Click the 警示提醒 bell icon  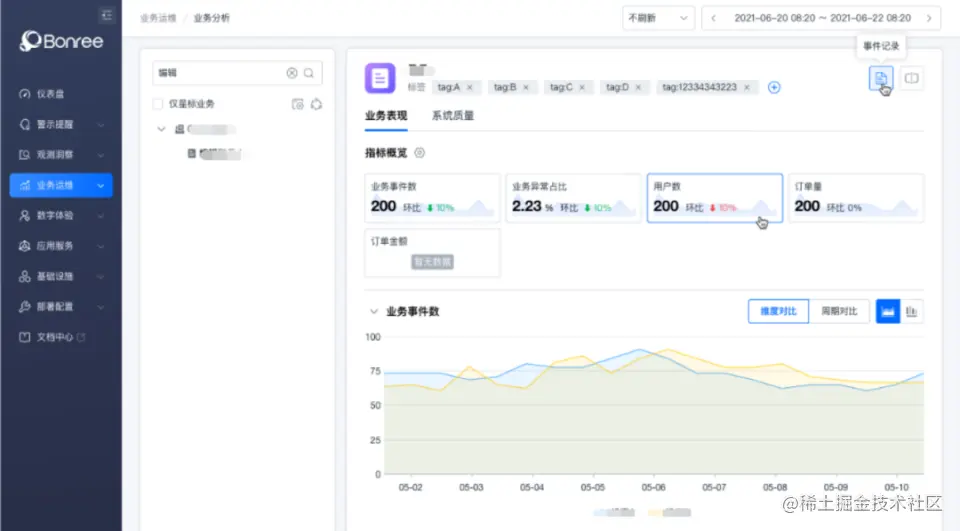[24, 124]
